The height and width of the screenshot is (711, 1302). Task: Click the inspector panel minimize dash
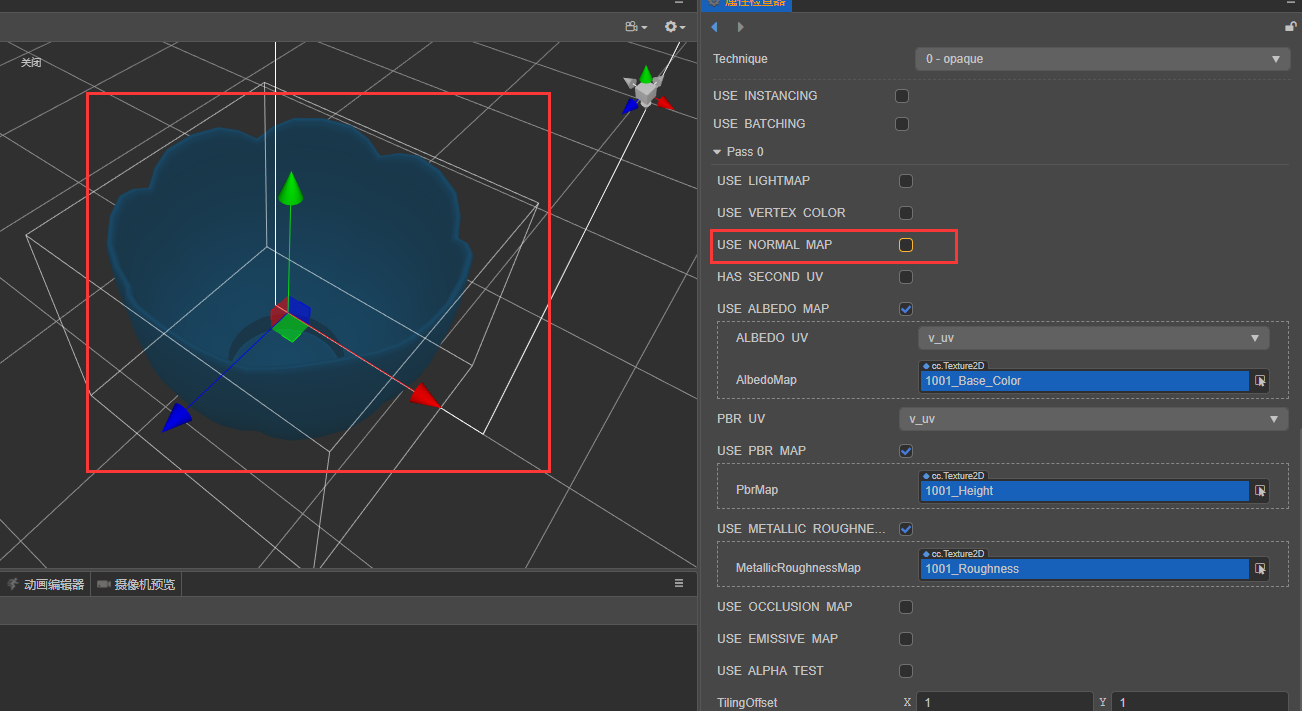coord(1291,4)
